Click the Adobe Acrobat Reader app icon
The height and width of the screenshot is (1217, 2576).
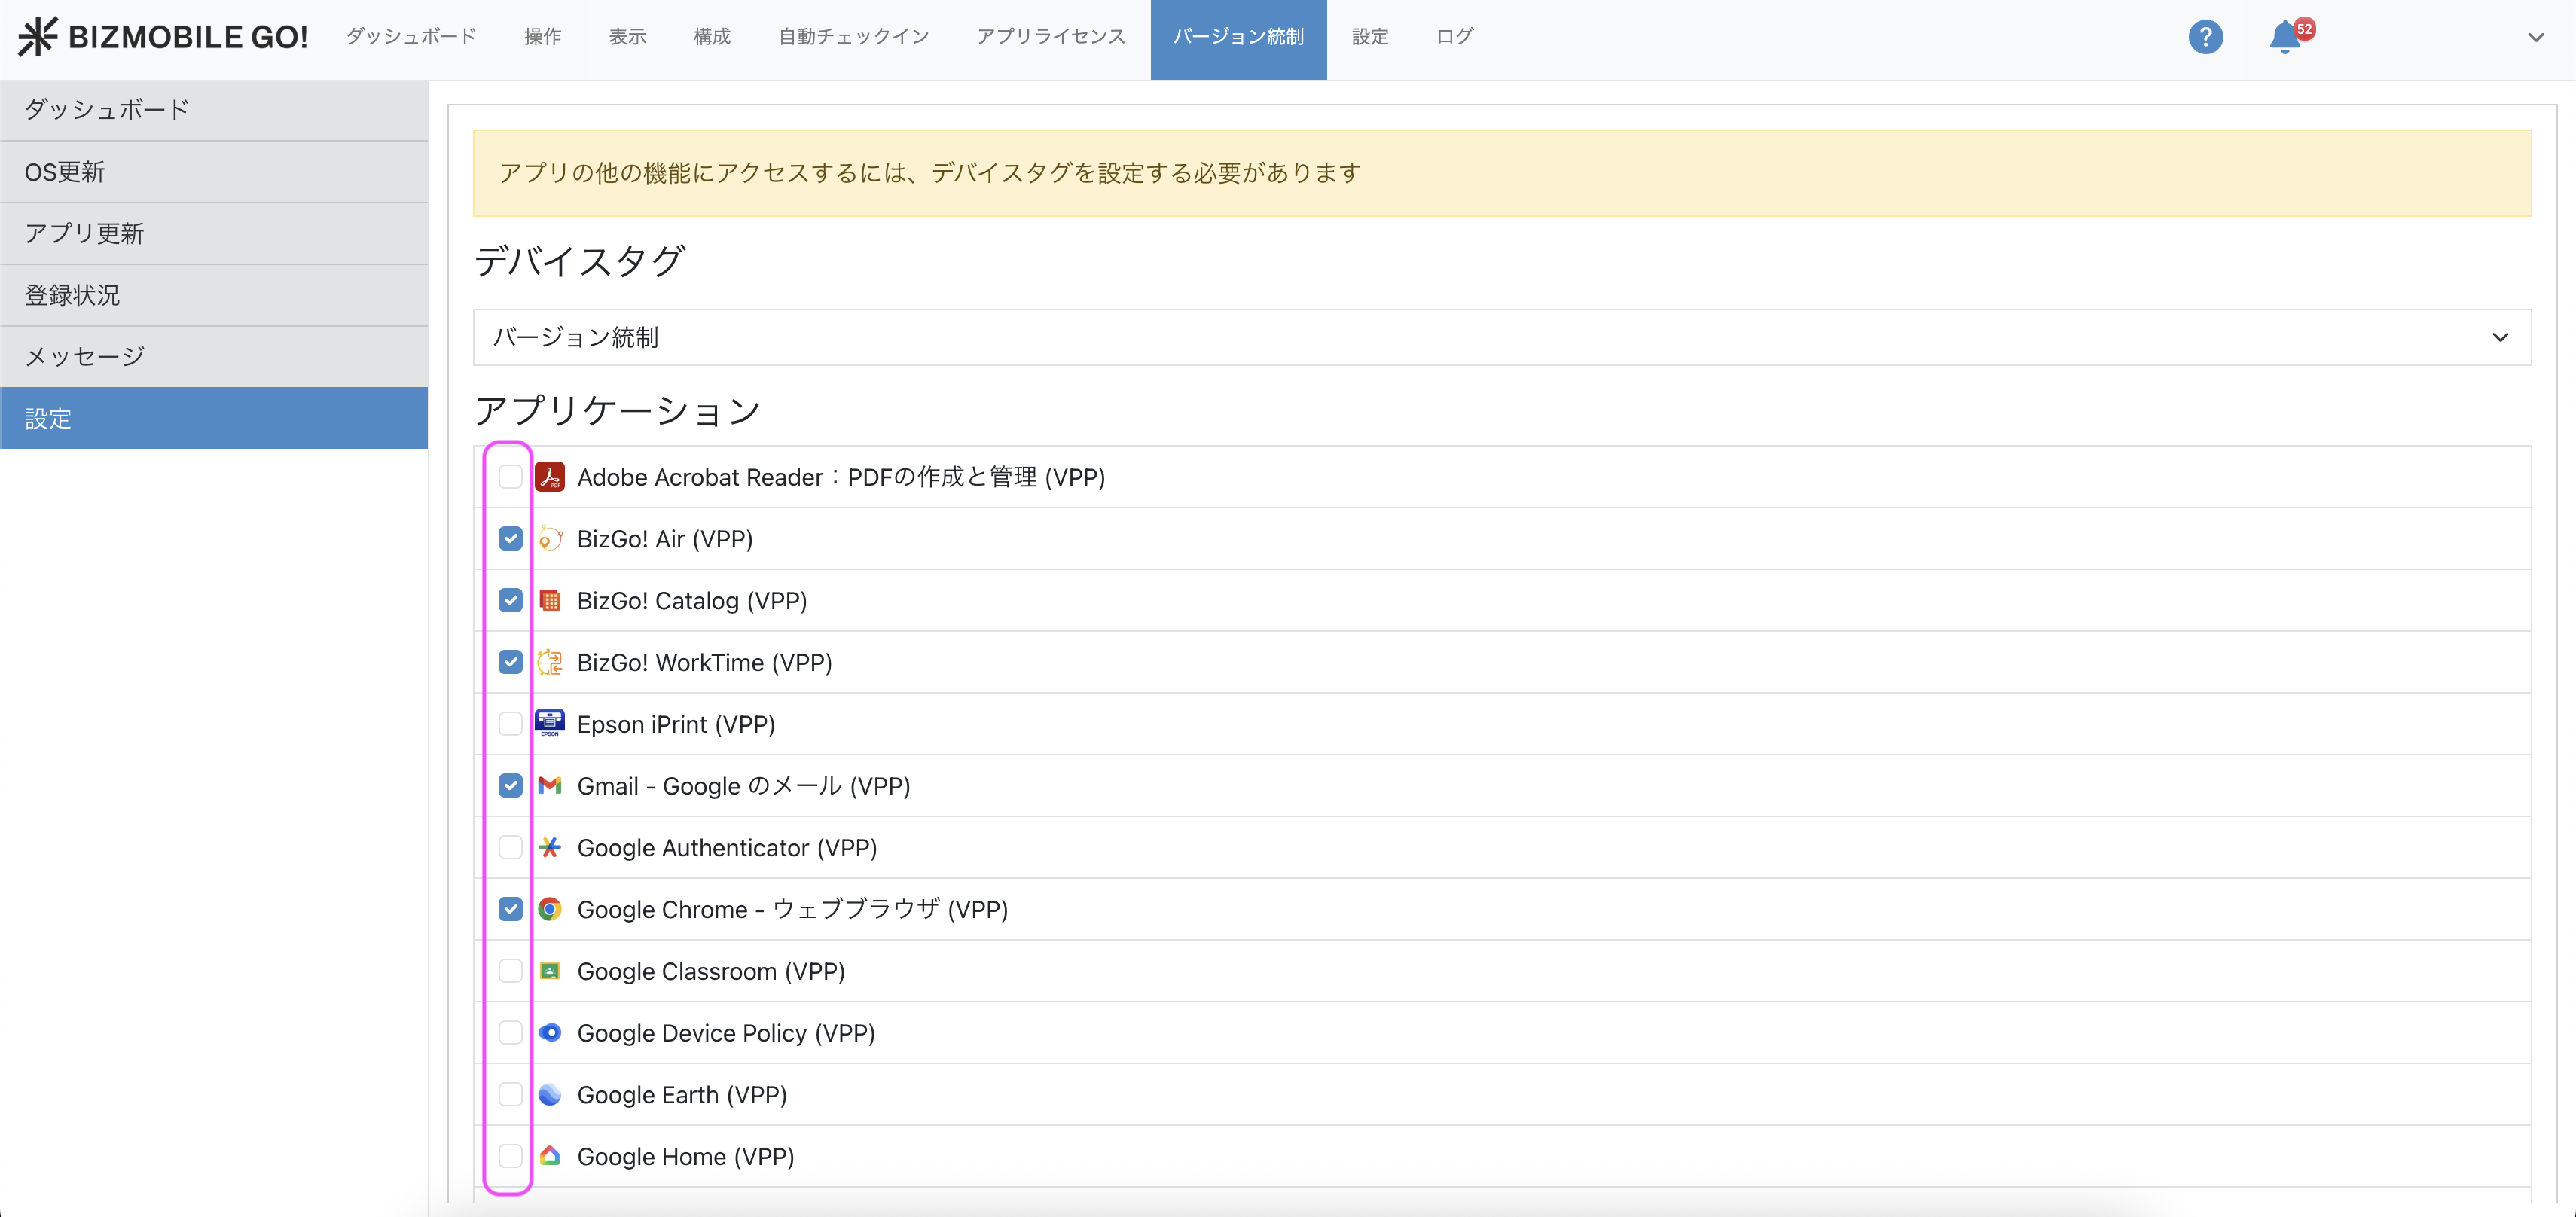point(550,477)
